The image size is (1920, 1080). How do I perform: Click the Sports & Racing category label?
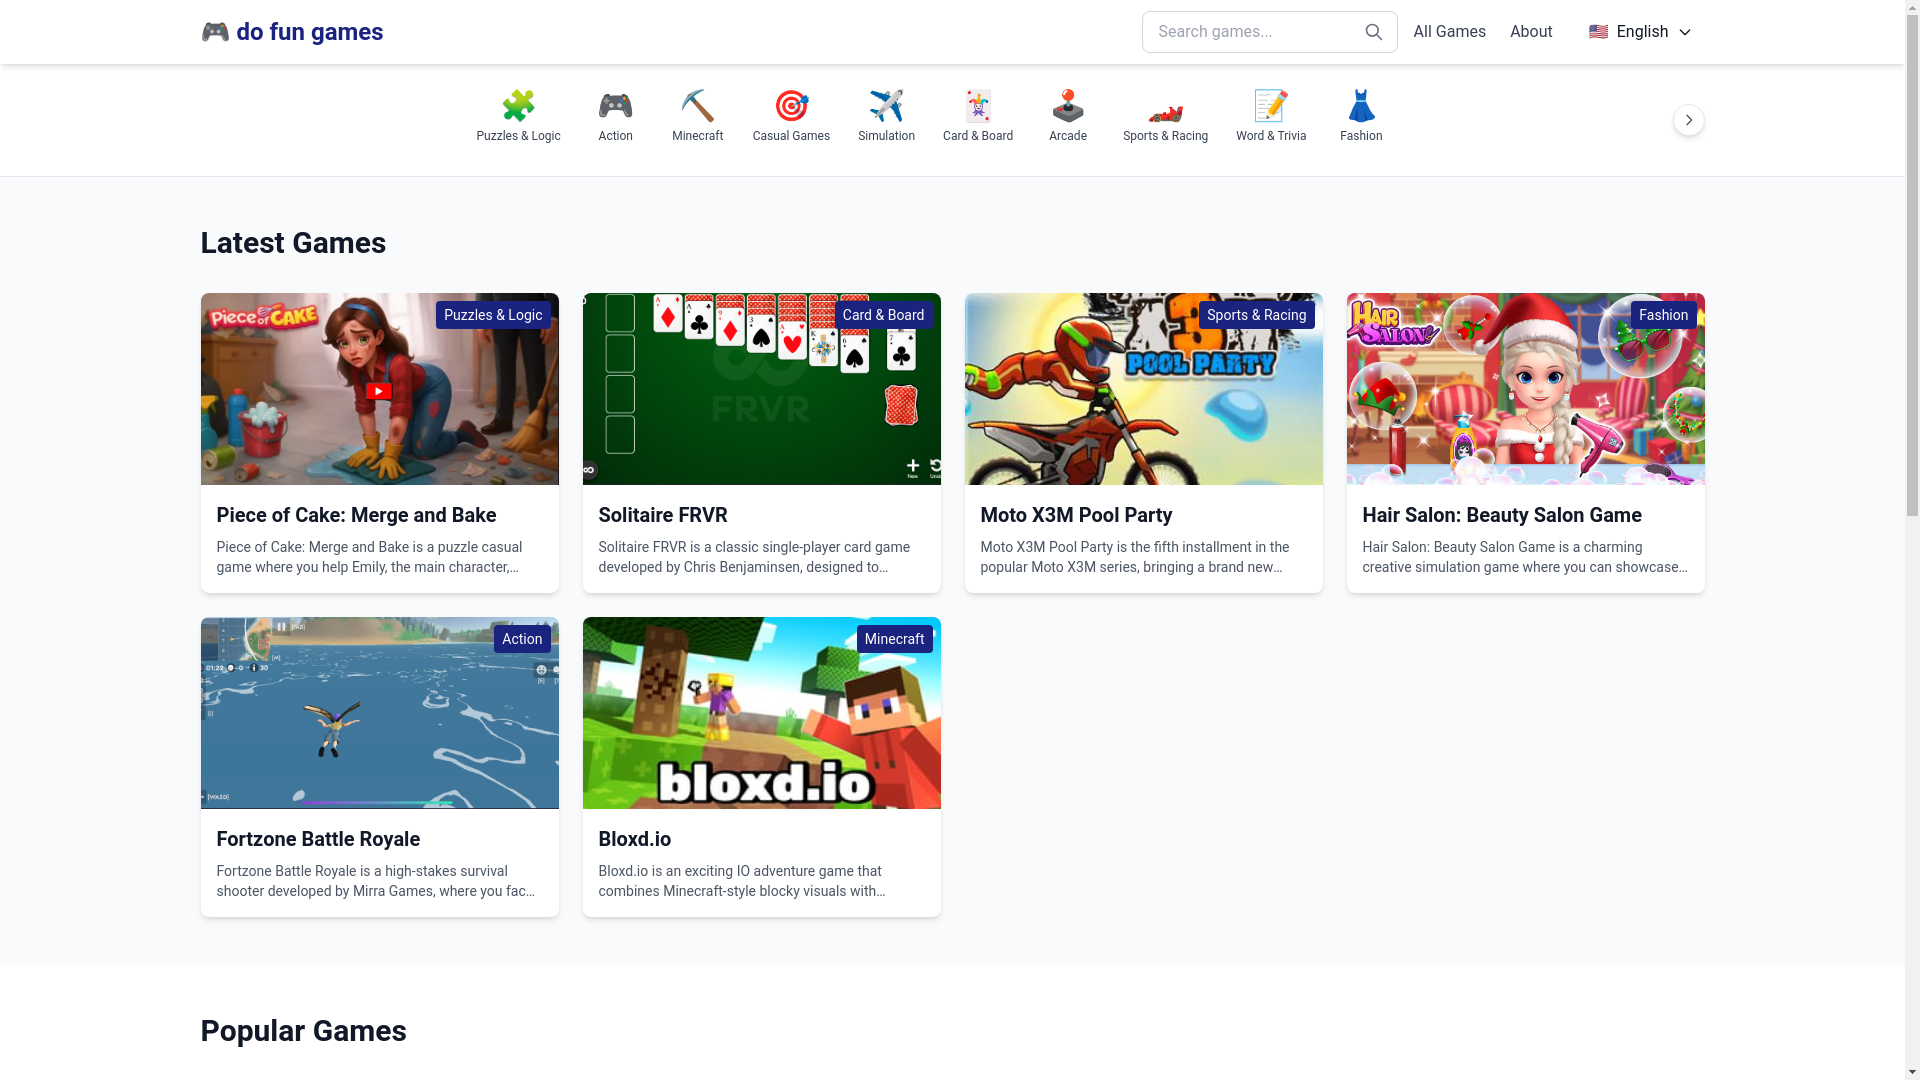pos(1165,136)
